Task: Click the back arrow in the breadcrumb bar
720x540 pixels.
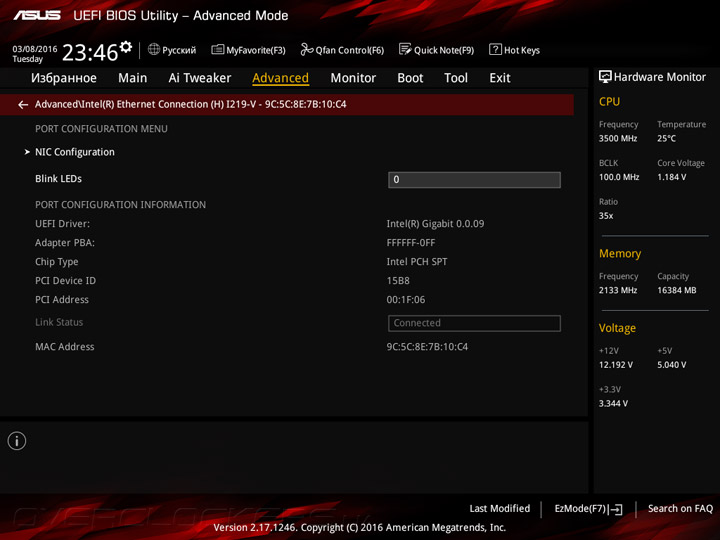Action: pyautogui.click(x=23, y=105)
